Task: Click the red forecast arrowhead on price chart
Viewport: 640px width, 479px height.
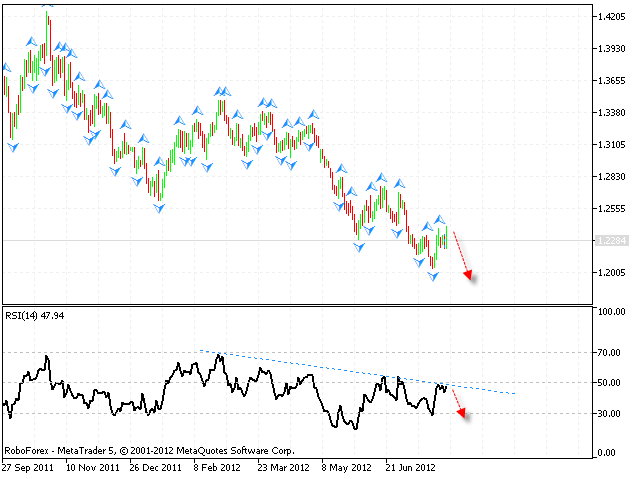Action: [x=468, y=276]
